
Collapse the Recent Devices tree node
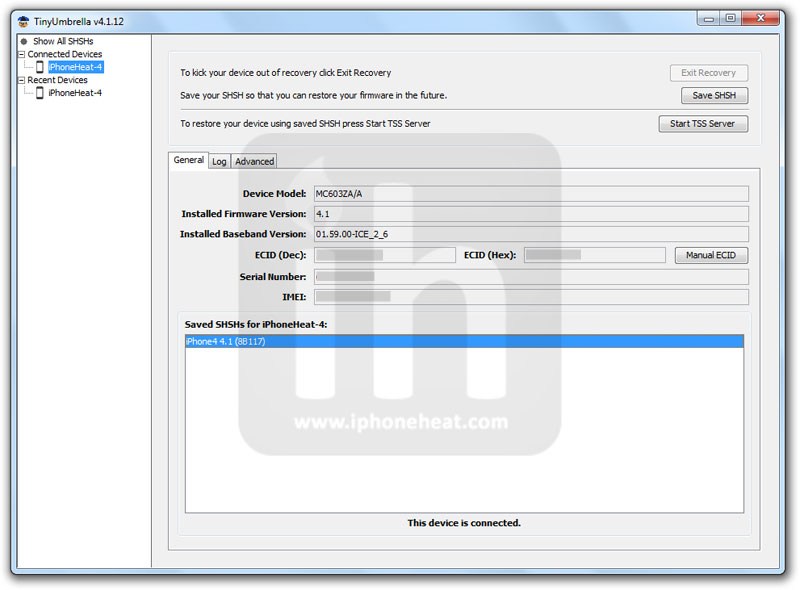(21, 80)
